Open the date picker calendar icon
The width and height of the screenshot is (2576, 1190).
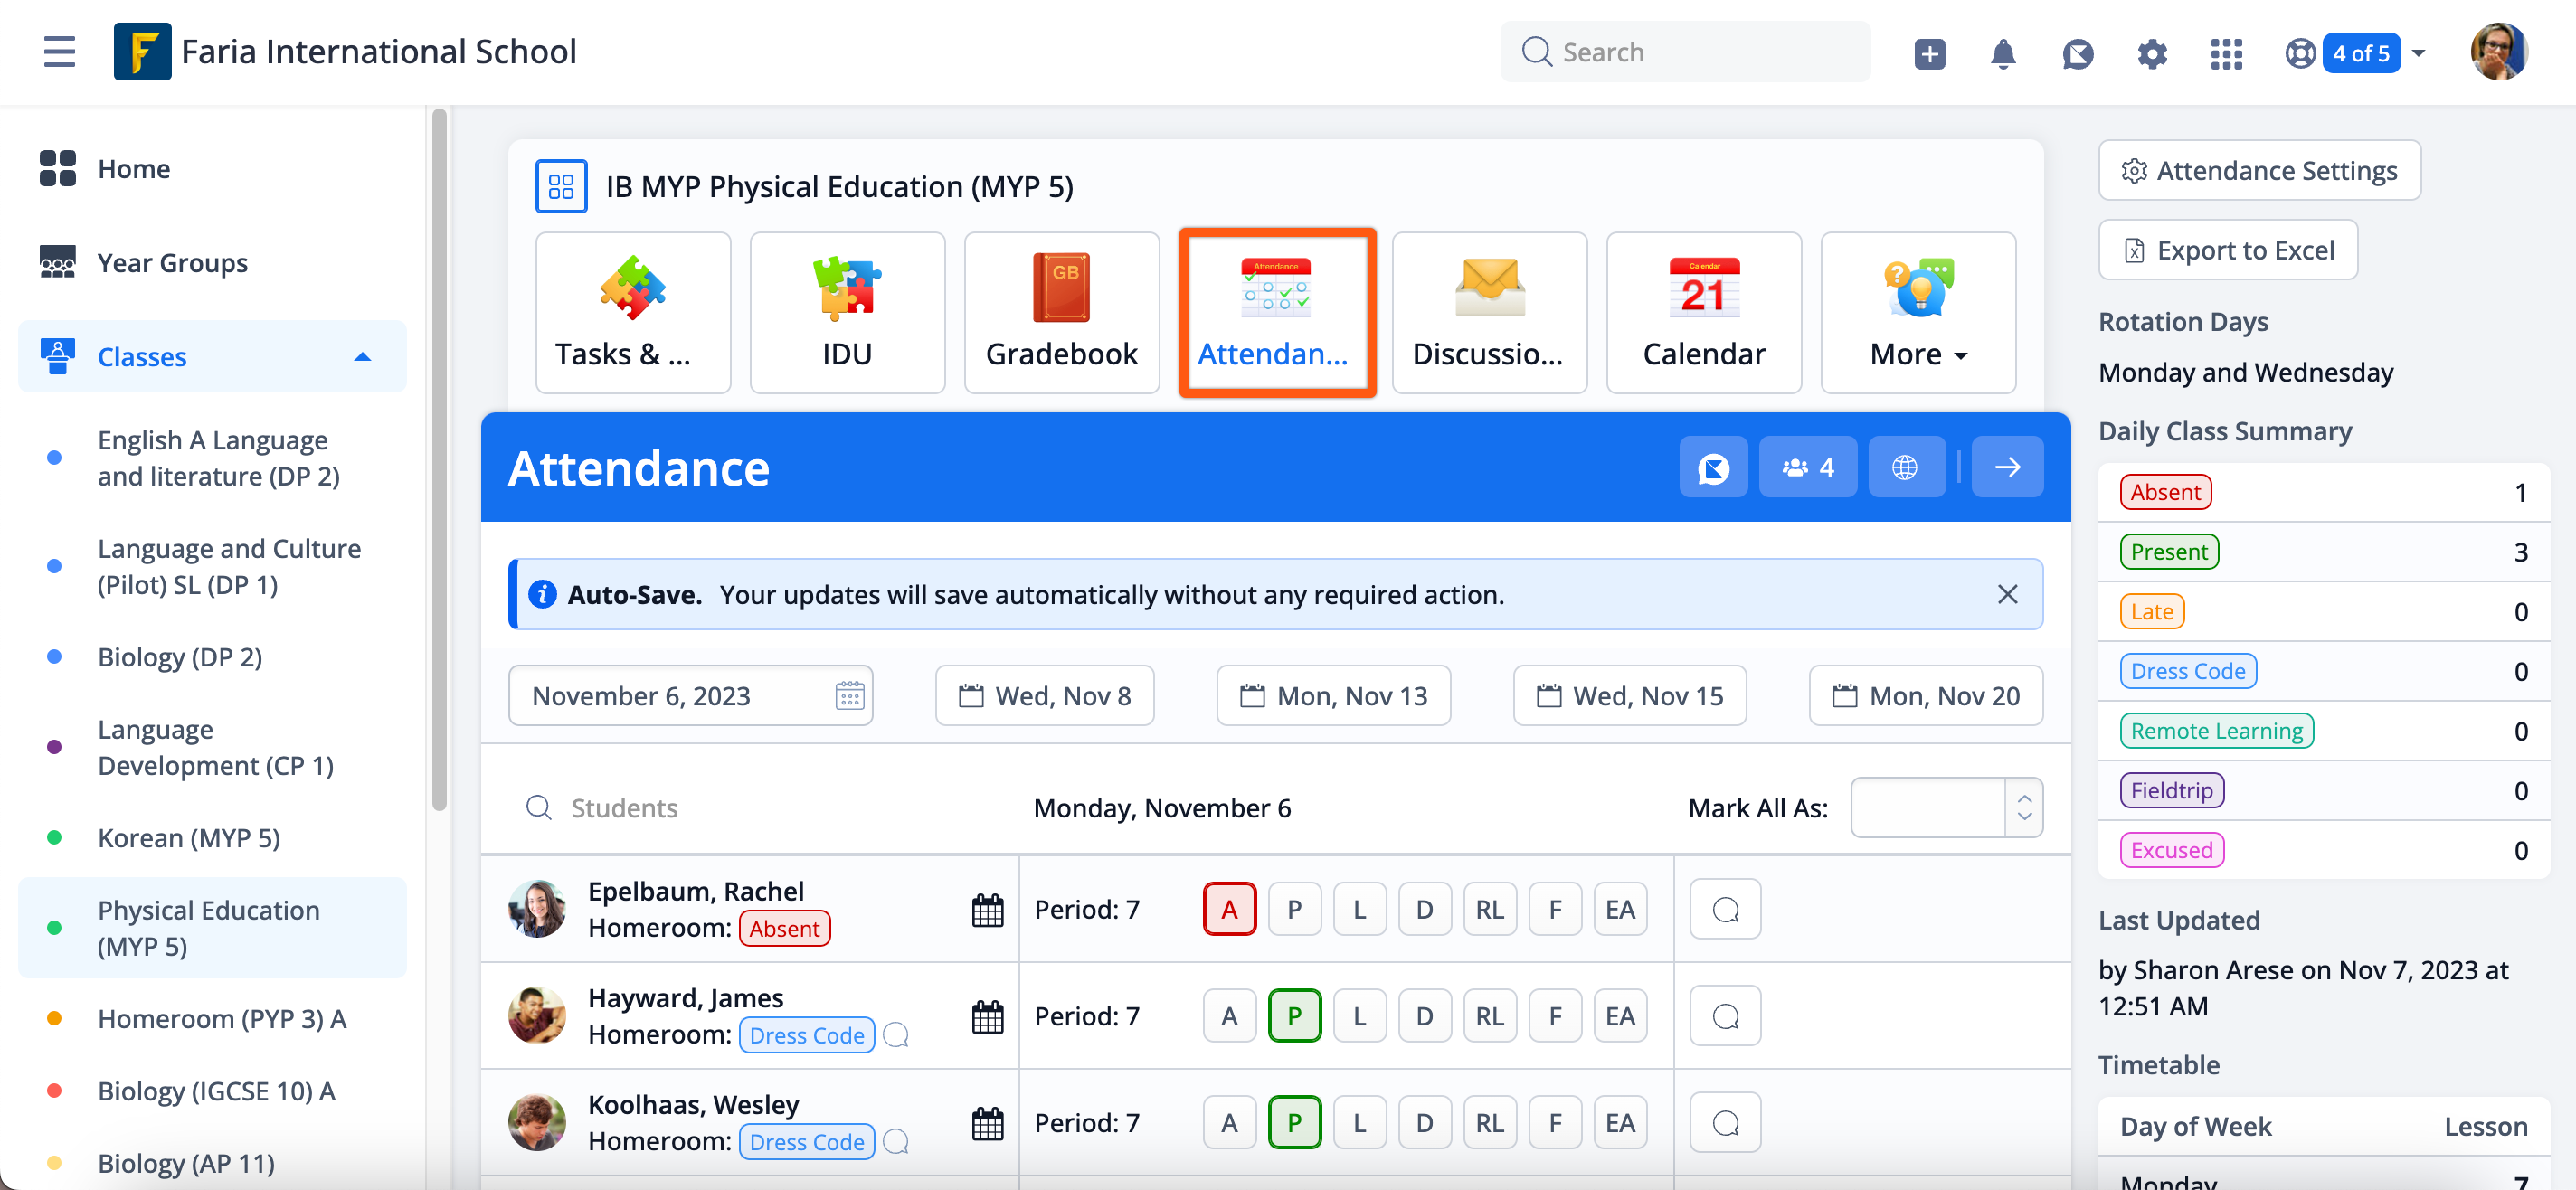[849, 696]
